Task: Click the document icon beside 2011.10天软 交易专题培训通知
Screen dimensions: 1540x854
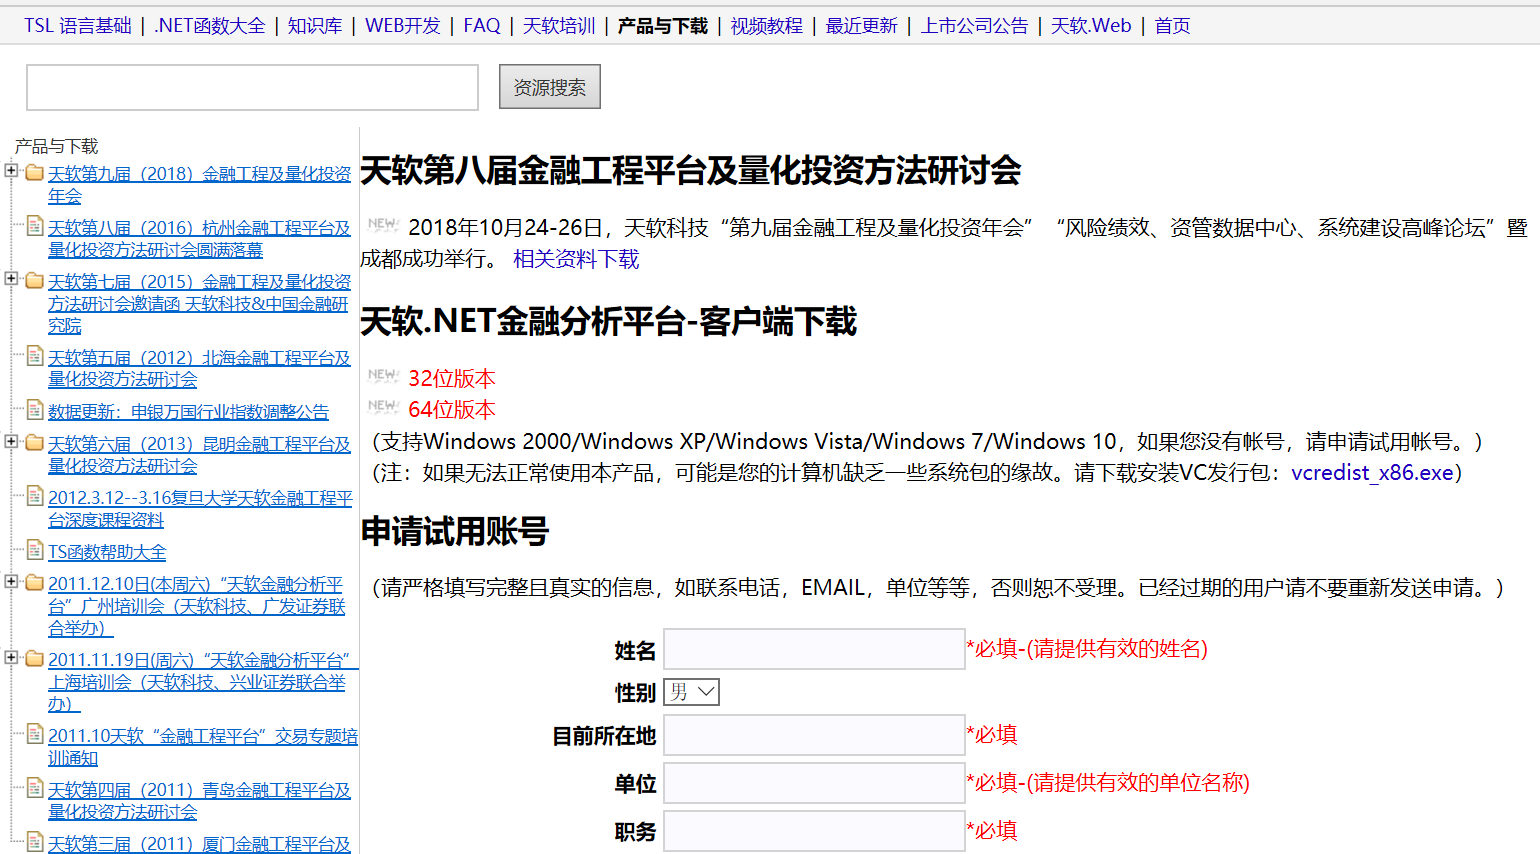Action: click(x=35, y=734)
